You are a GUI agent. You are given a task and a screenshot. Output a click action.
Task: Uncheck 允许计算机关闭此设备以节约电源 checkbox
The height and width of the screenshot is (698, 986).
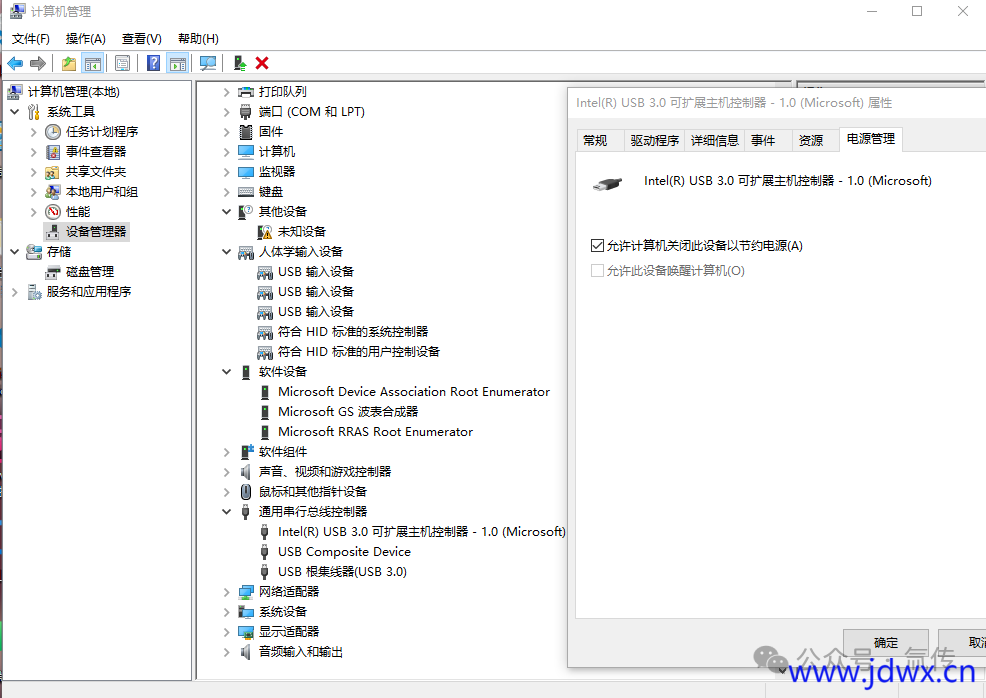point(597,245)
